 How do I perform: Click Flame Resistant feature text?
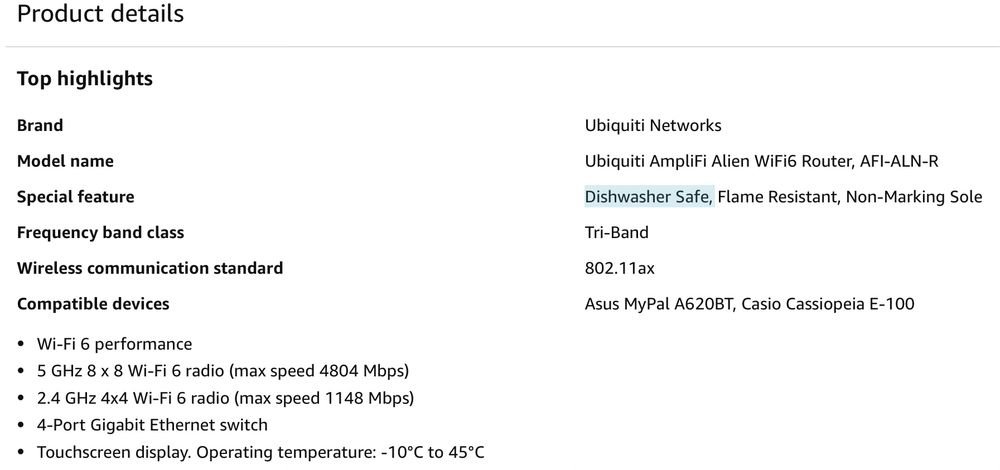click(777, 197)
